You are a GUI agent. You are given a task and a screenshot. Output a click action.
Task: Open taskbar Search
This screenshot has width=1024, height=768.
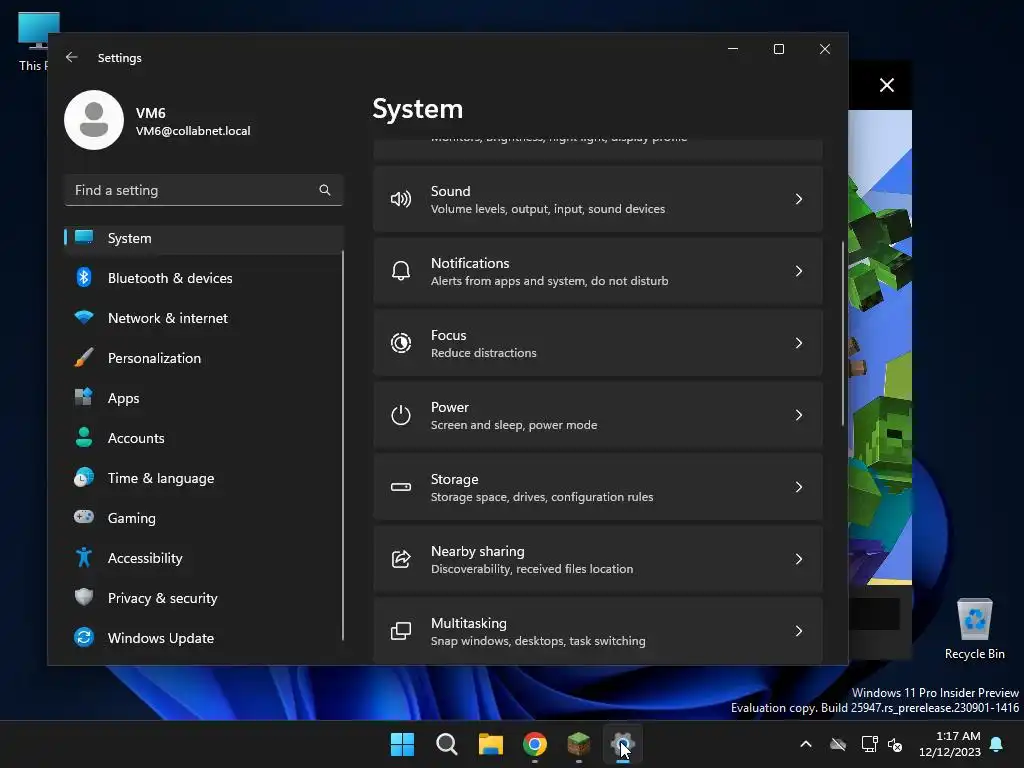(x=447, y=744)
